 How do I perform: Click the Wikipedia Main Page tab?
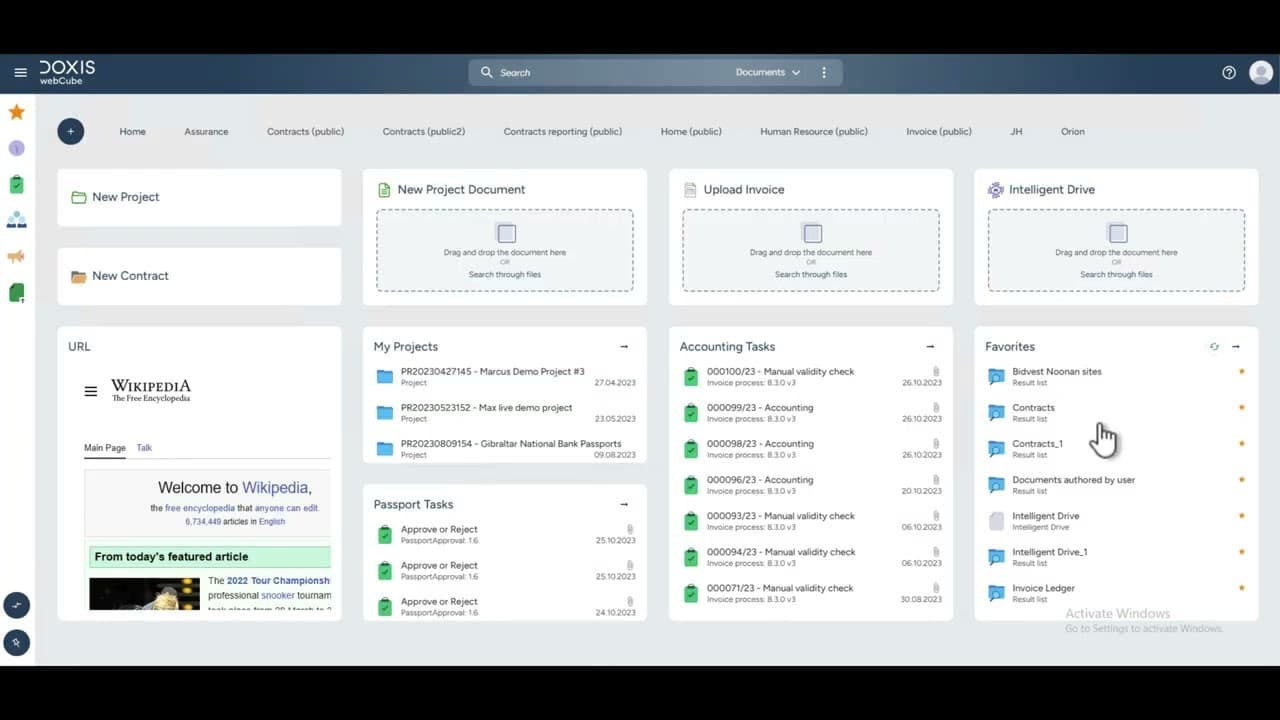coord(105,448)
